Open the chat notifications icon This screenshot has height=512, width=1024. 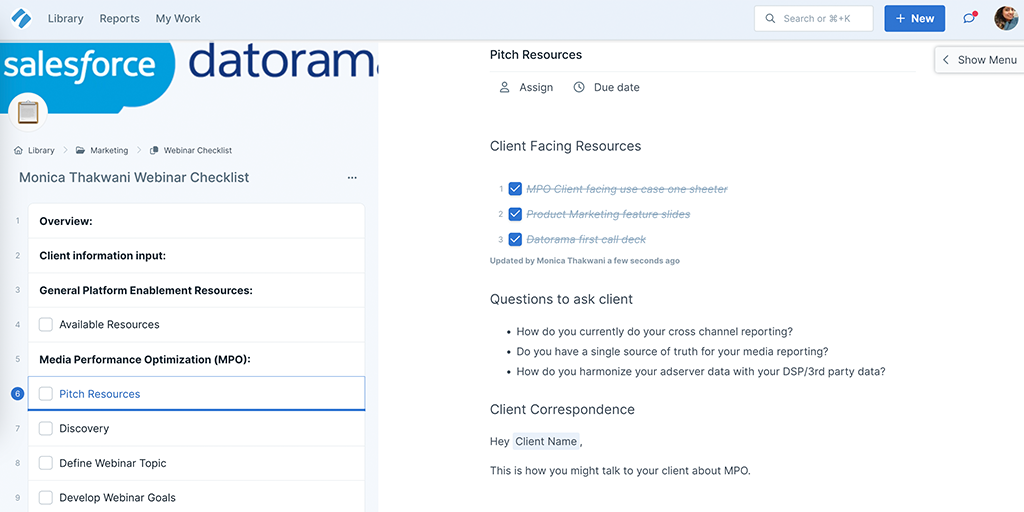969,18
